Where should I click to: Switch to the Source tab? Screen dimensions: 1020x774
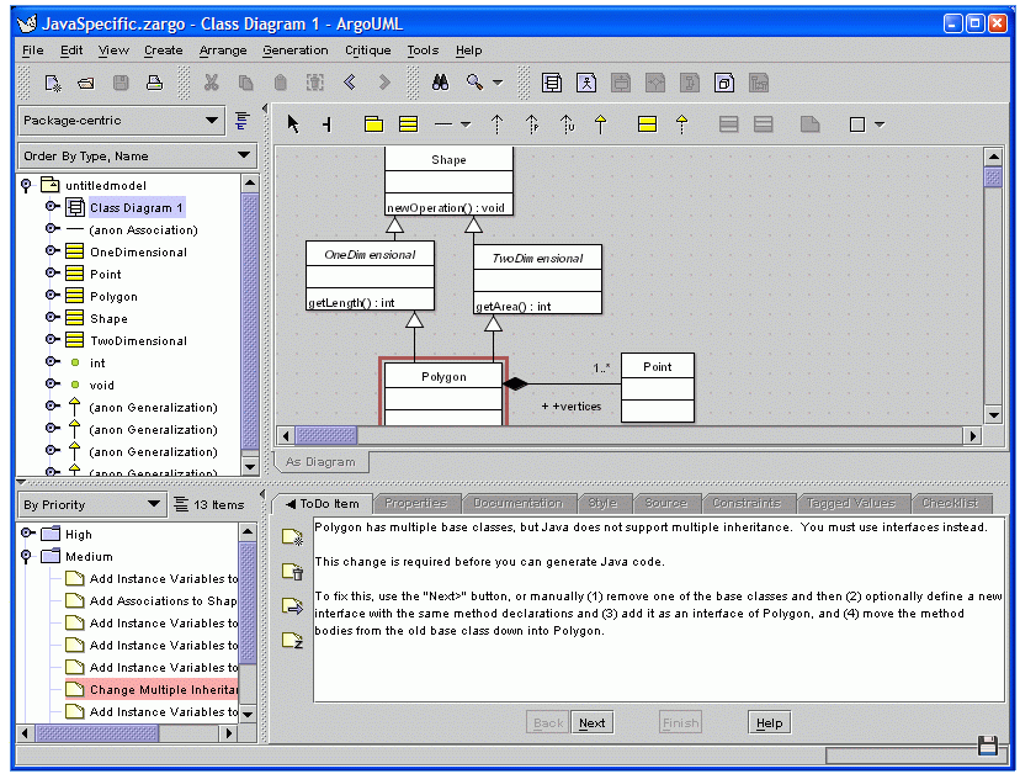coord(665,503)
